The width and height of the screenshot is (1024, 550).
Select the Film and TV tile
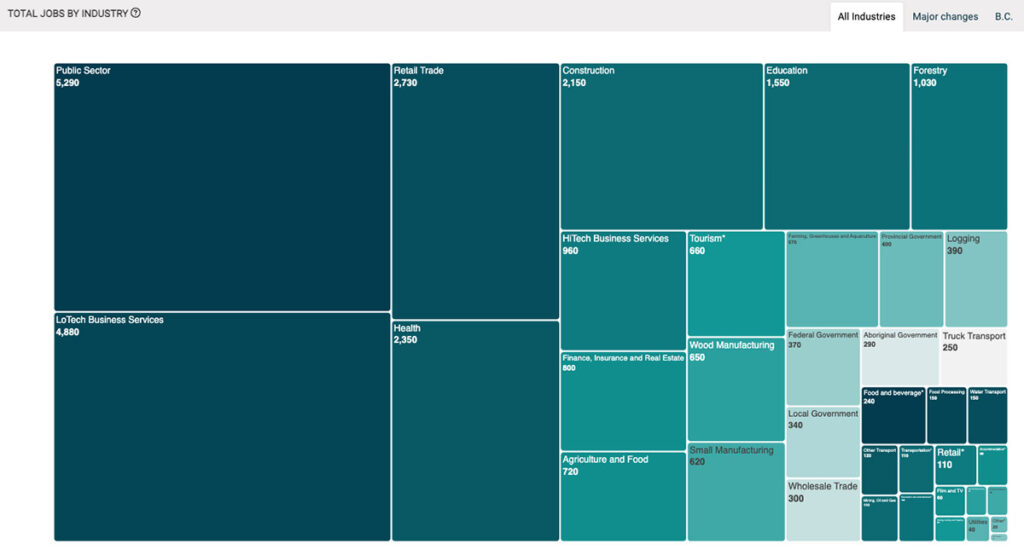950,500
